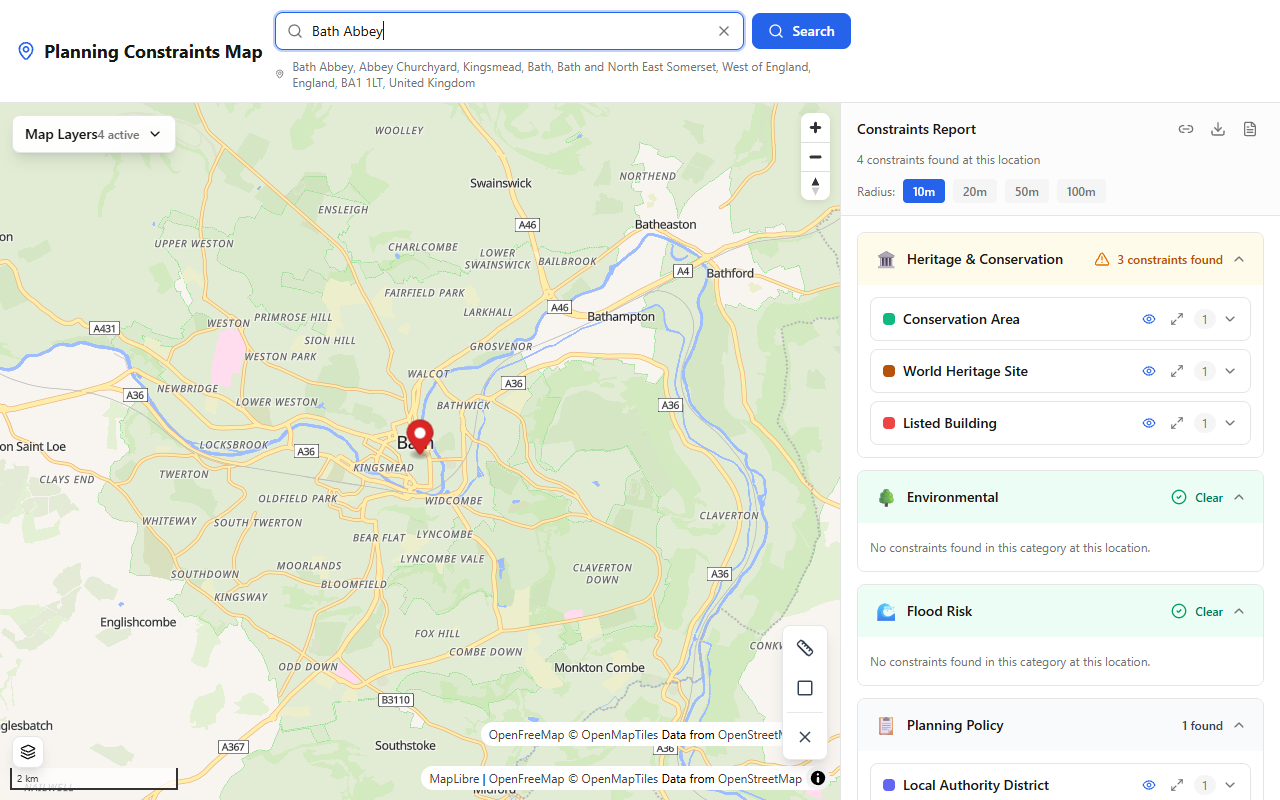The image size is (1280, 800).
Task: Click the layers stack icon on map
Action: (28, 752)
